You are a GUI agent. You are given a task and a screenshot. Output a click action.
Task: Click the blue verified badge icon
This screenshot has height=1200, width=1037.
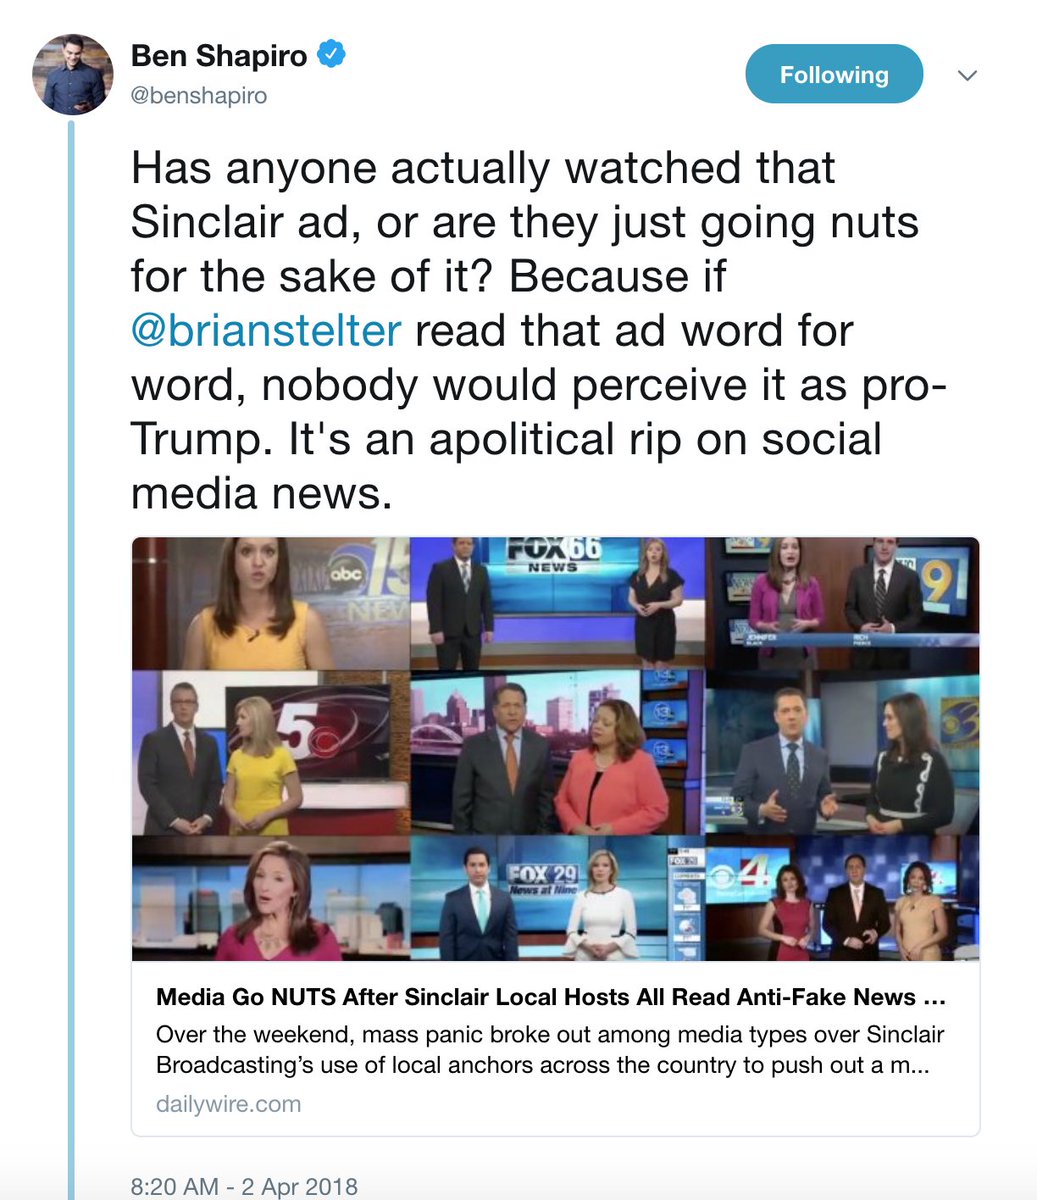click(331, 54)
